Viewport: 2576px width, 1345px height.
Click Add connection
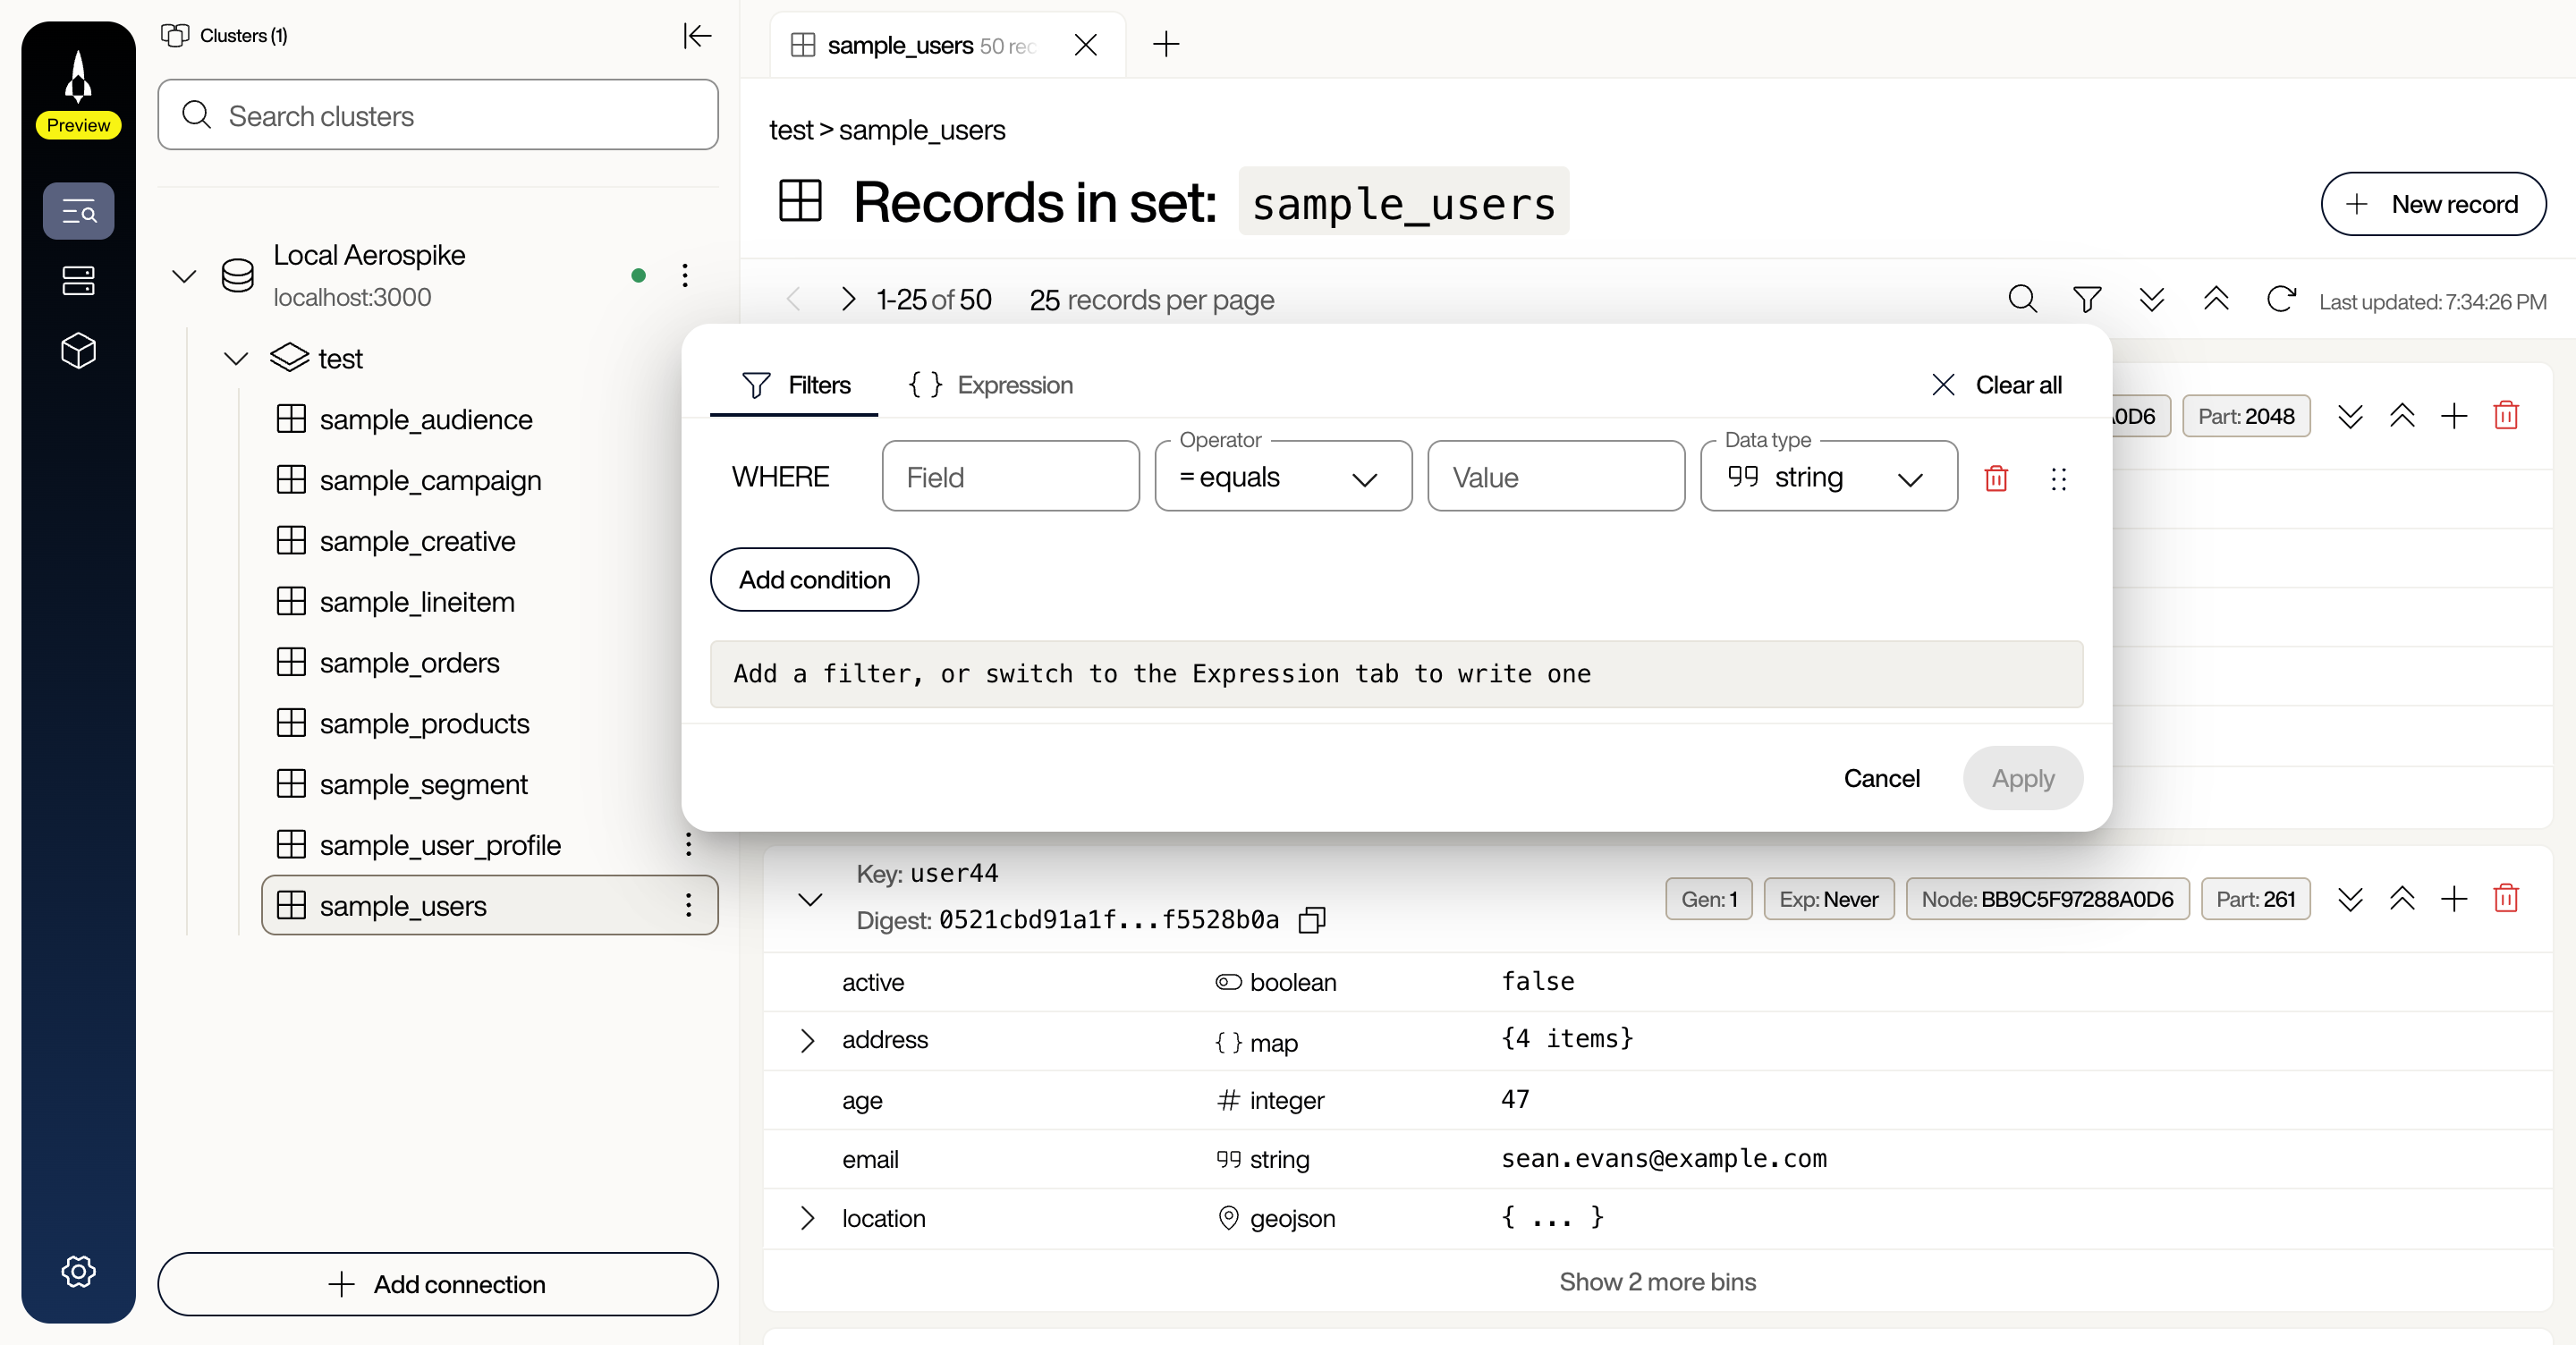438,1283
